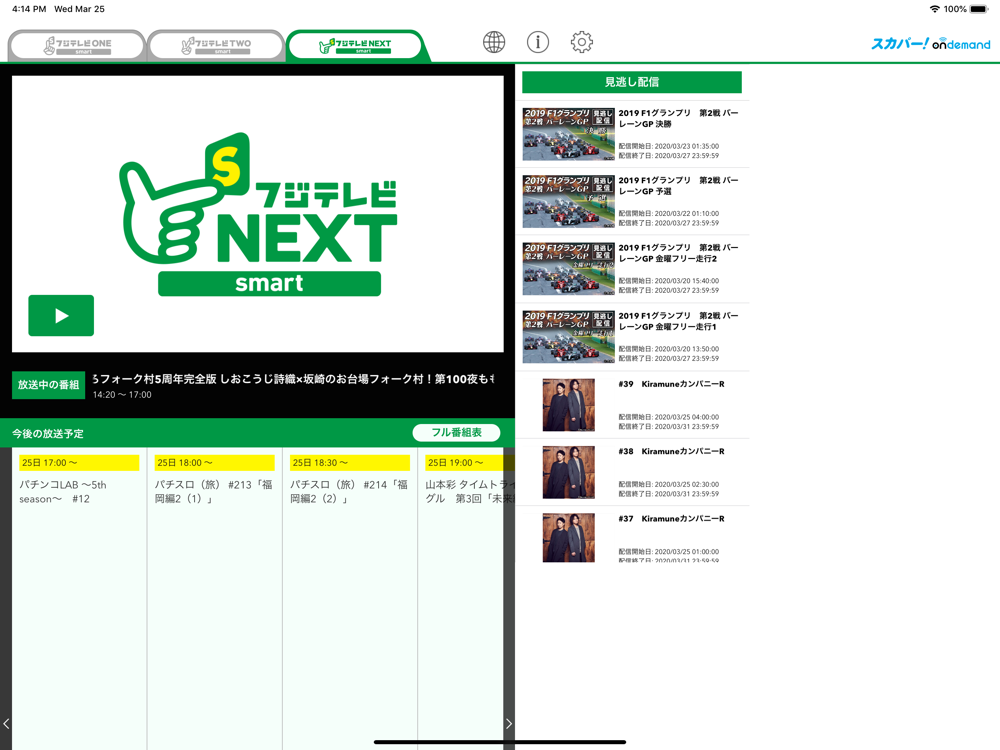Viewport: 1000px width, 750px height.
Task: Select the #39 Kiramuneカンパニー-R title
Action: coord(672,384)
